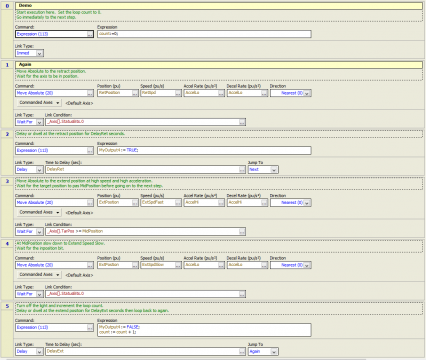Click step number 5 in left margin
This screenshot has width=426, height=360.
(7, 306)
